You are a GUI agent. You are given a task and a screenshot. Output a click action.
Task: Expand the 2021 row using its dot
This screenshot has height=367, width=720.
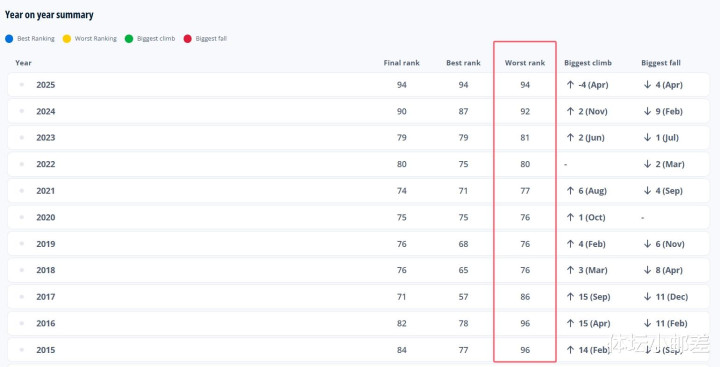tap(22, 191)
